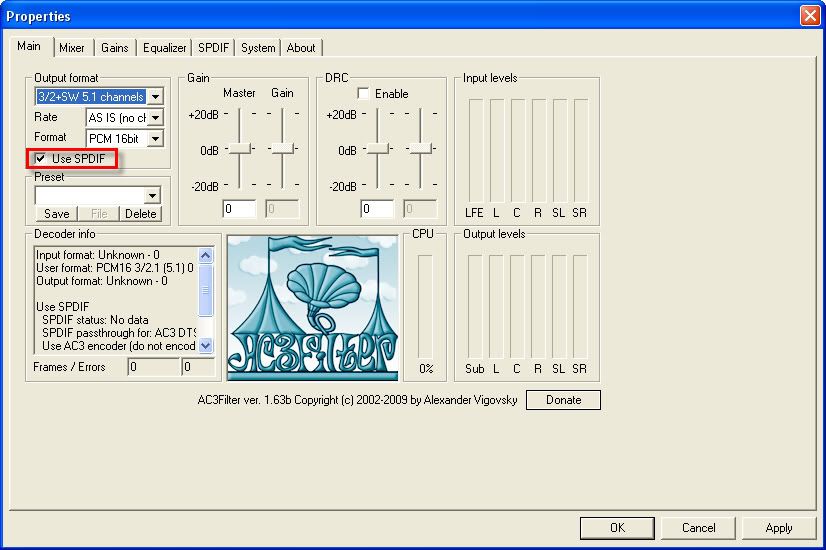
Task: Click the Gain slider thumb beside Master
Action: (283, 149)
